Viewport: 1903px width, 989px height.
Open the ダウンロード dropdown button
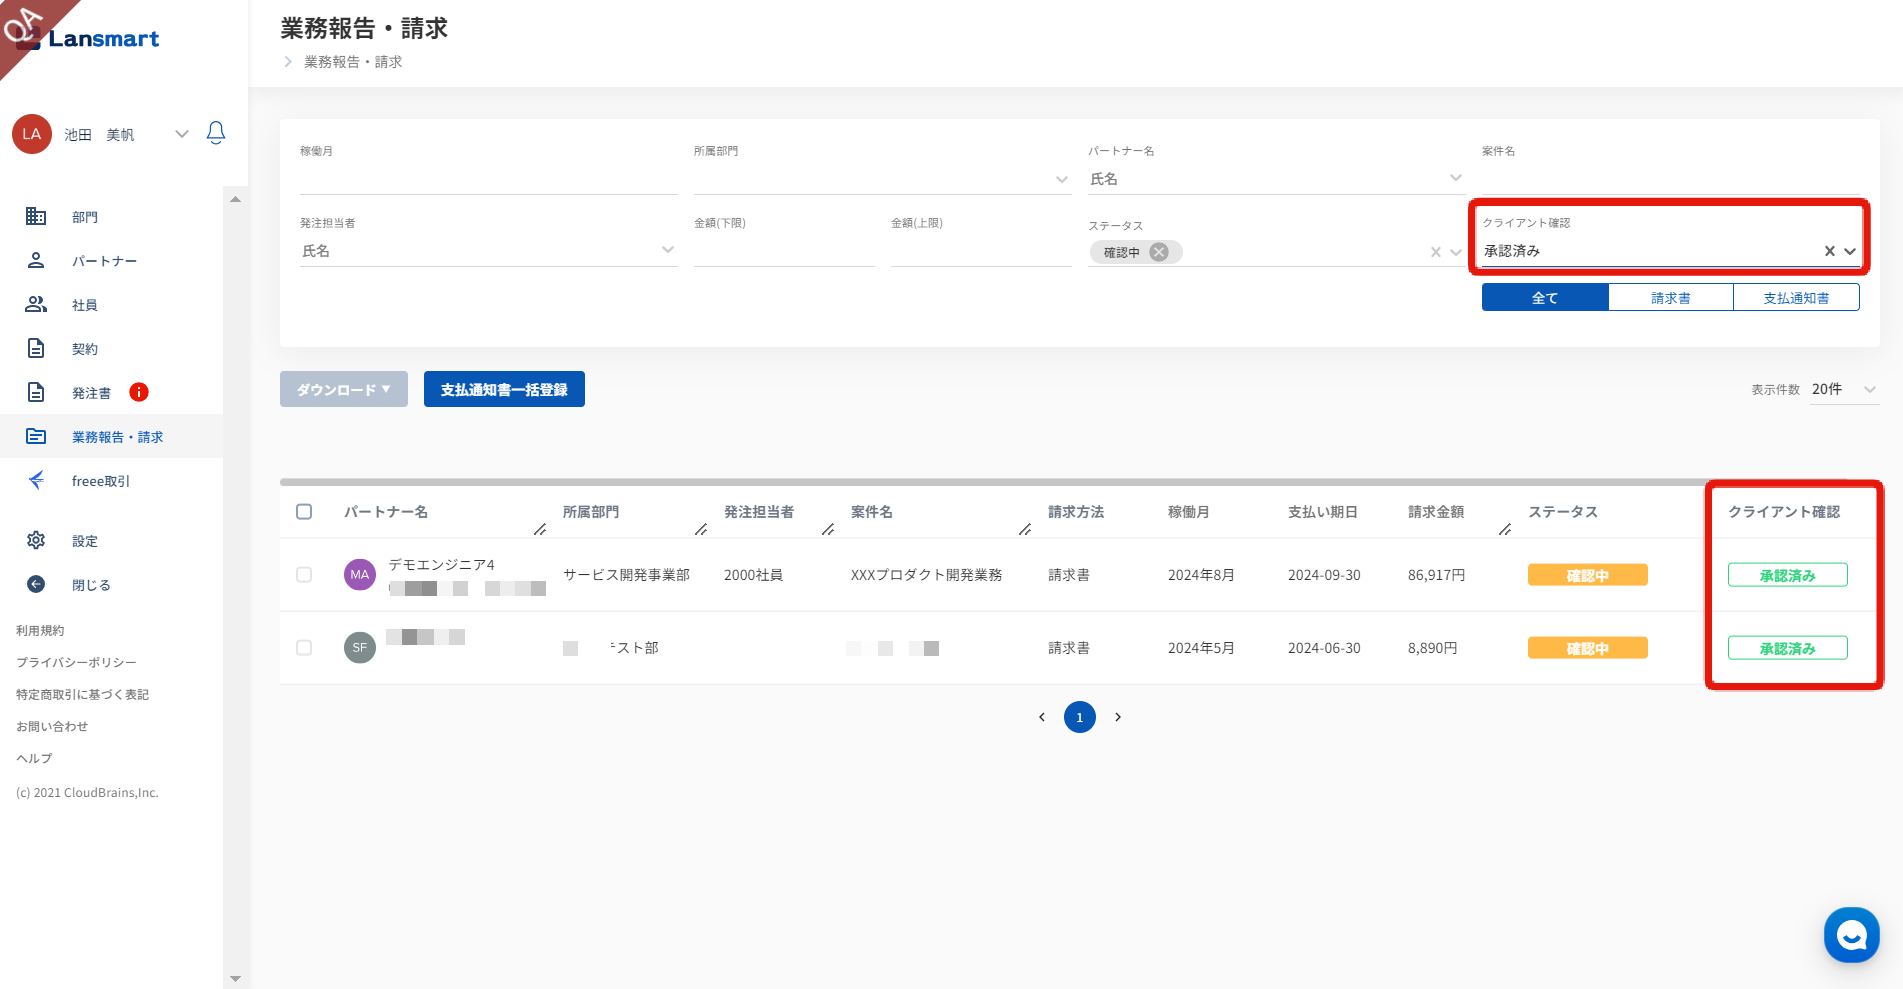(344, 389)
